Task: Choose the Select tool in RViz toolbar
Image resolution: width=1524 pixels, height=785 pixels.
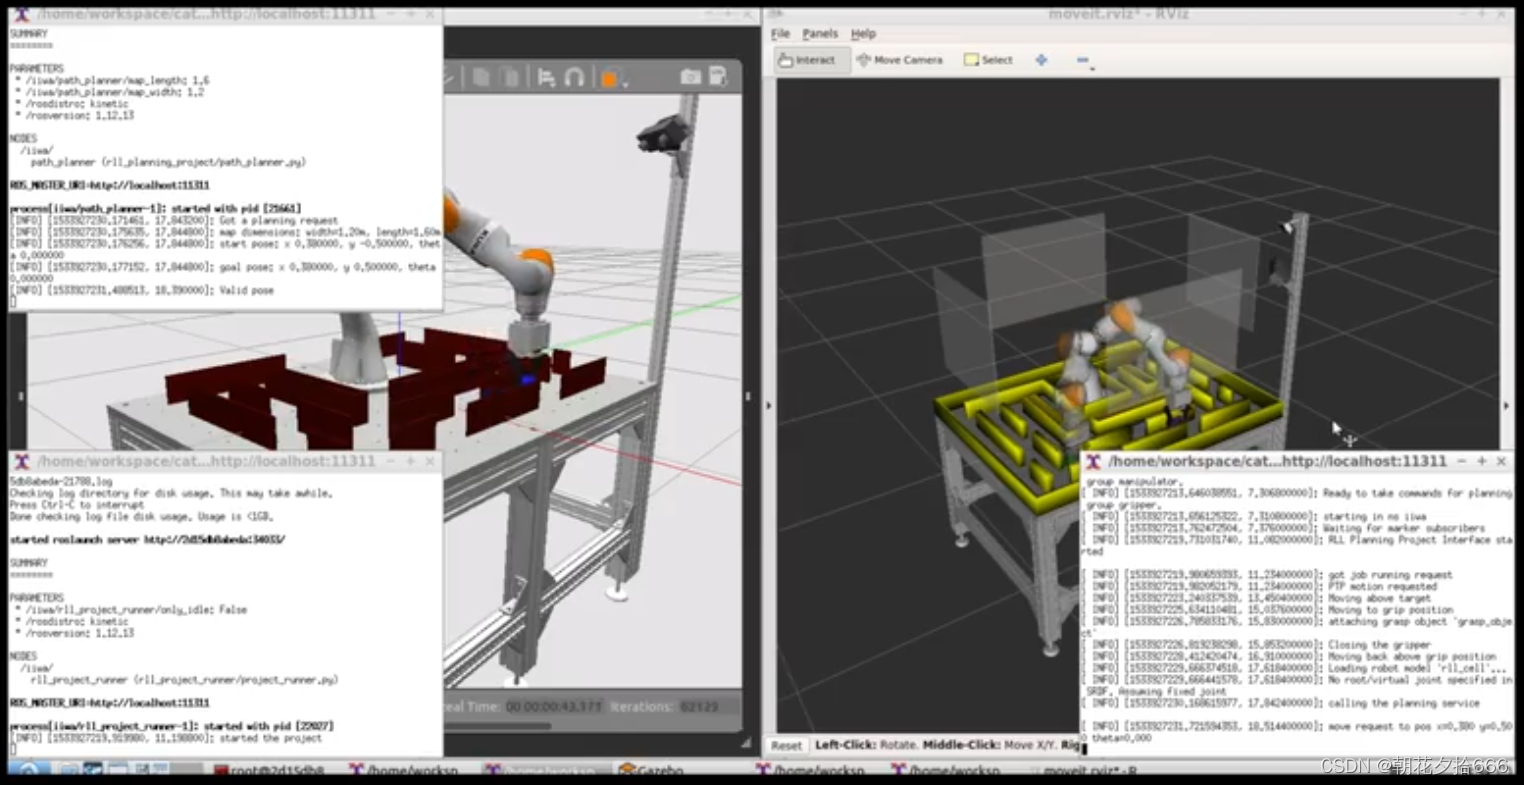Action: pyautogui.click(x=988, y=60)
